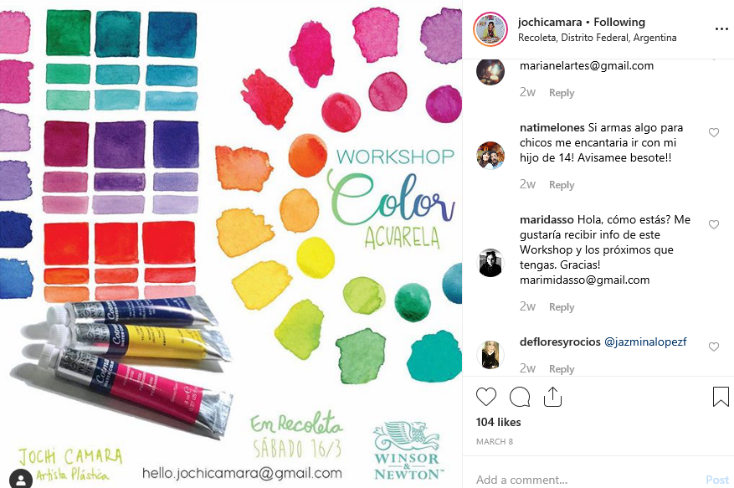Share the post using the share icon
Screen dimensions: 734x488
coord(552,397)
